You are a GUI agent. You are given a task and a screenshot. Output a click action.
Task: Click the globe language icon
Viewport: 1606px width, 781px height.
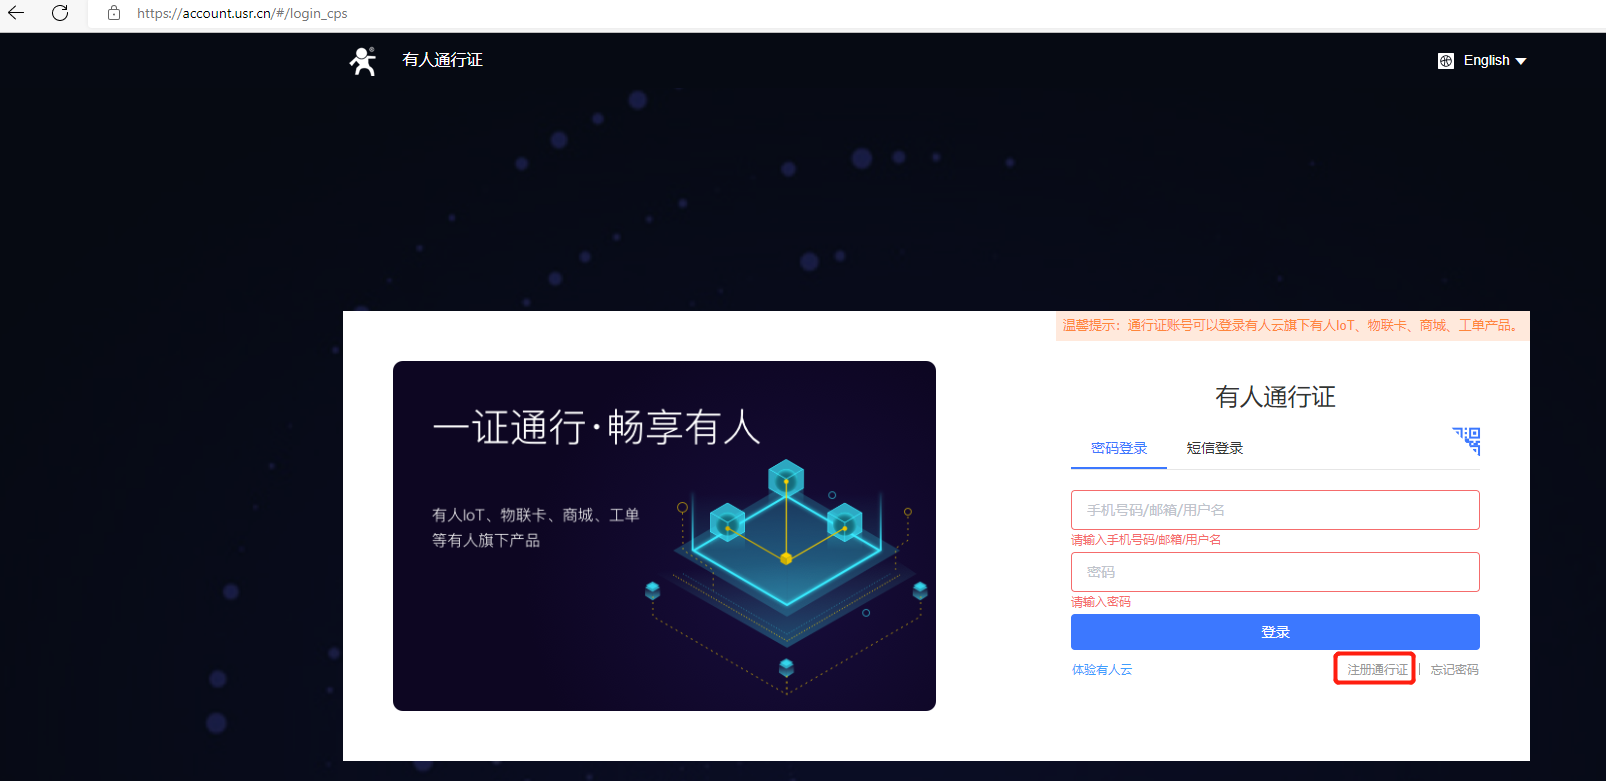tap(1446, 61)
